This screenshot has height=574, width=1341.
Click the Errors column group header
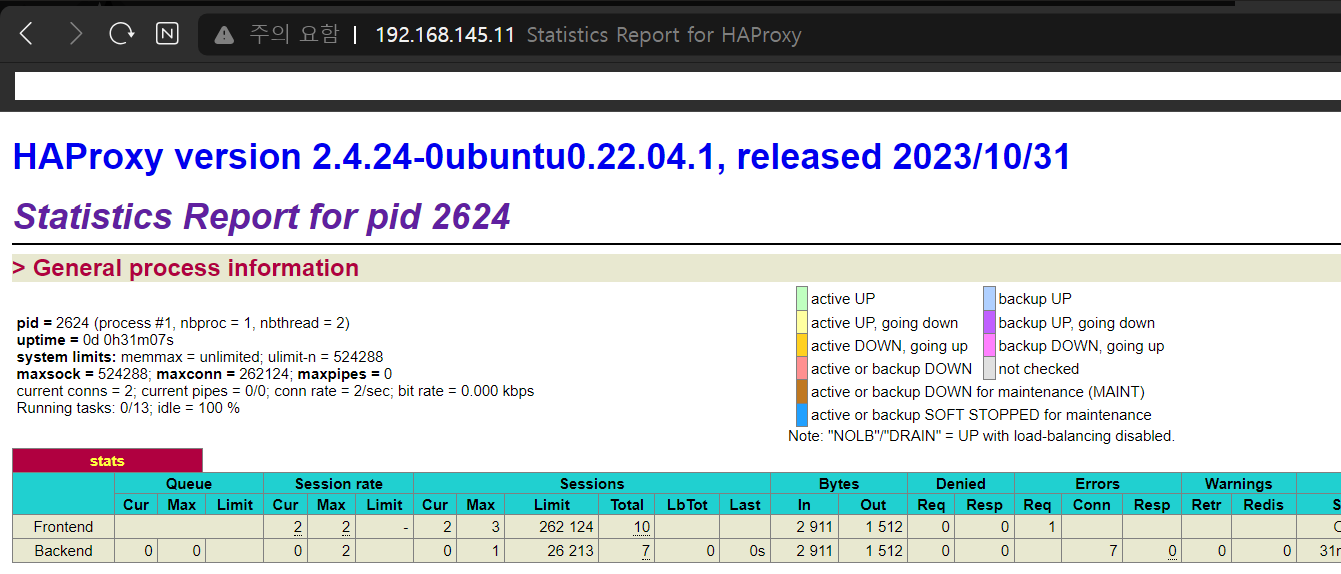1098,483
